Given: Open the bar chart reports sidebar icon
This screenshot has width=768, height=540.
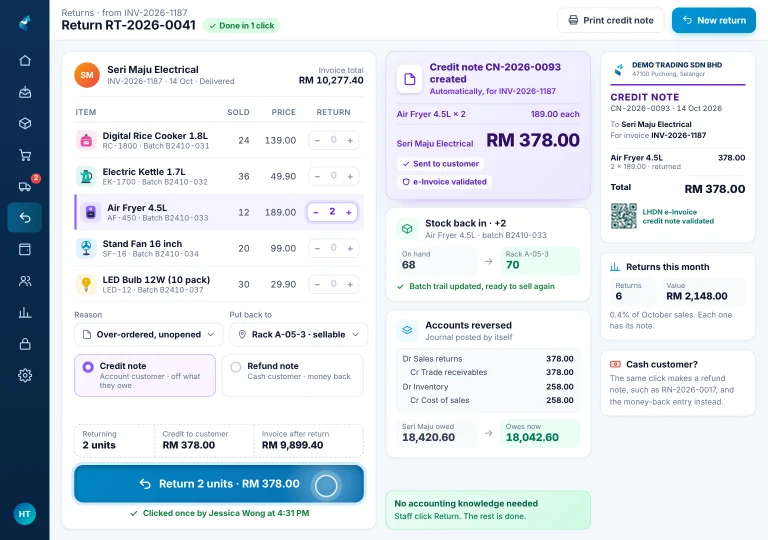Looking at the screenshot, I should tap(25, 313).
